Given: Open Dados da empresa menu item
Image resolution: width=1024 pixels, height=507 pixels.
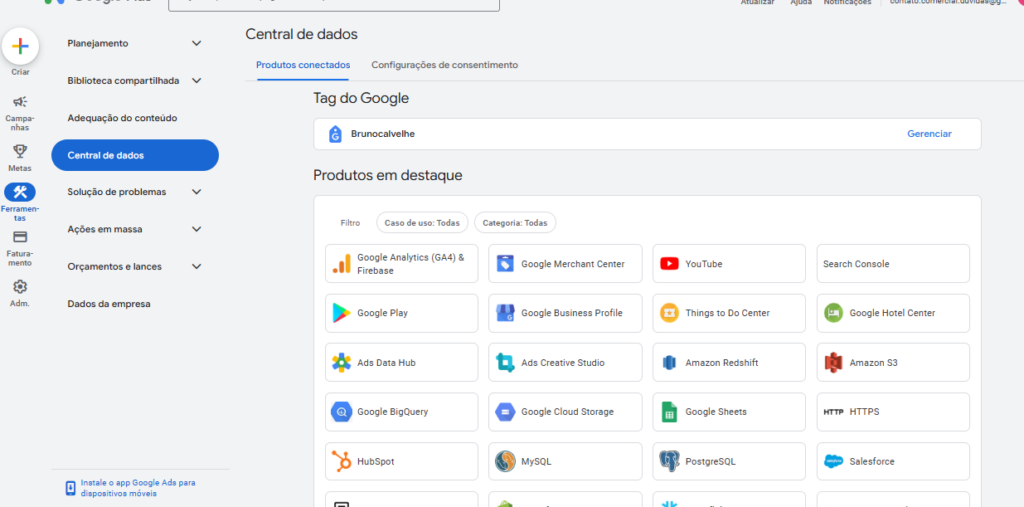Looking at the screenshot, I should (109, 304).
